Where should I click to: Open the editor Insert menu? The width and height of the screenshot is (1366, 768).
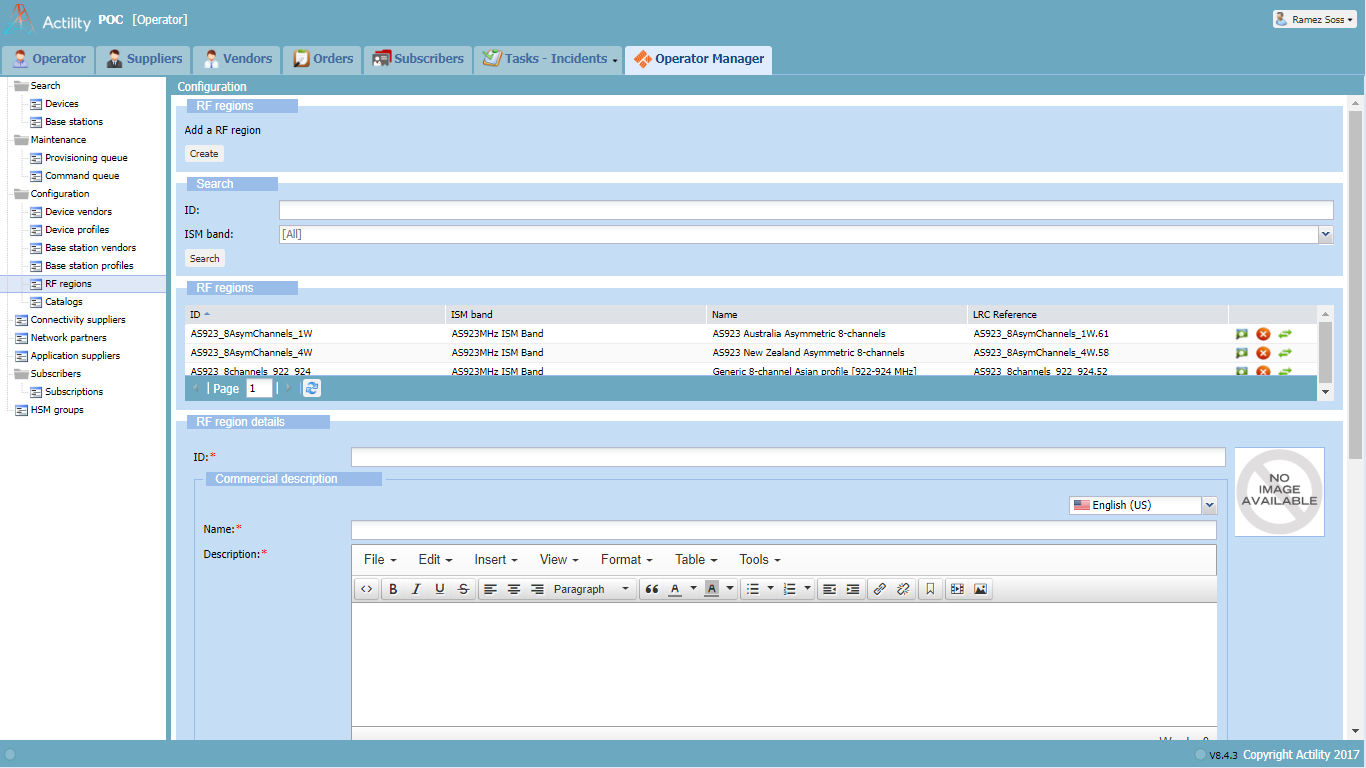(x=496, y=559)
